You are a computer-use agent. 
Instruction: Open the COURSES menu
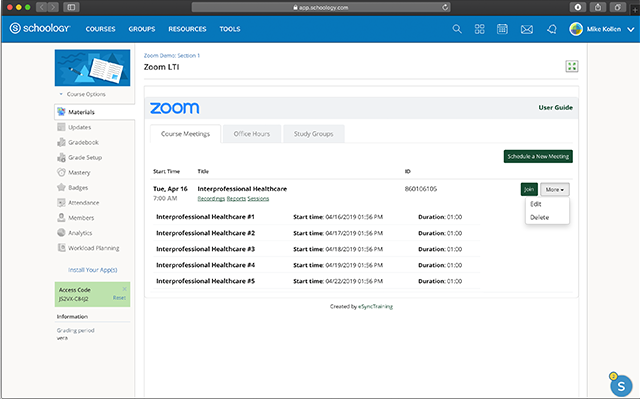pyautogui.click(x=100, y=29)
